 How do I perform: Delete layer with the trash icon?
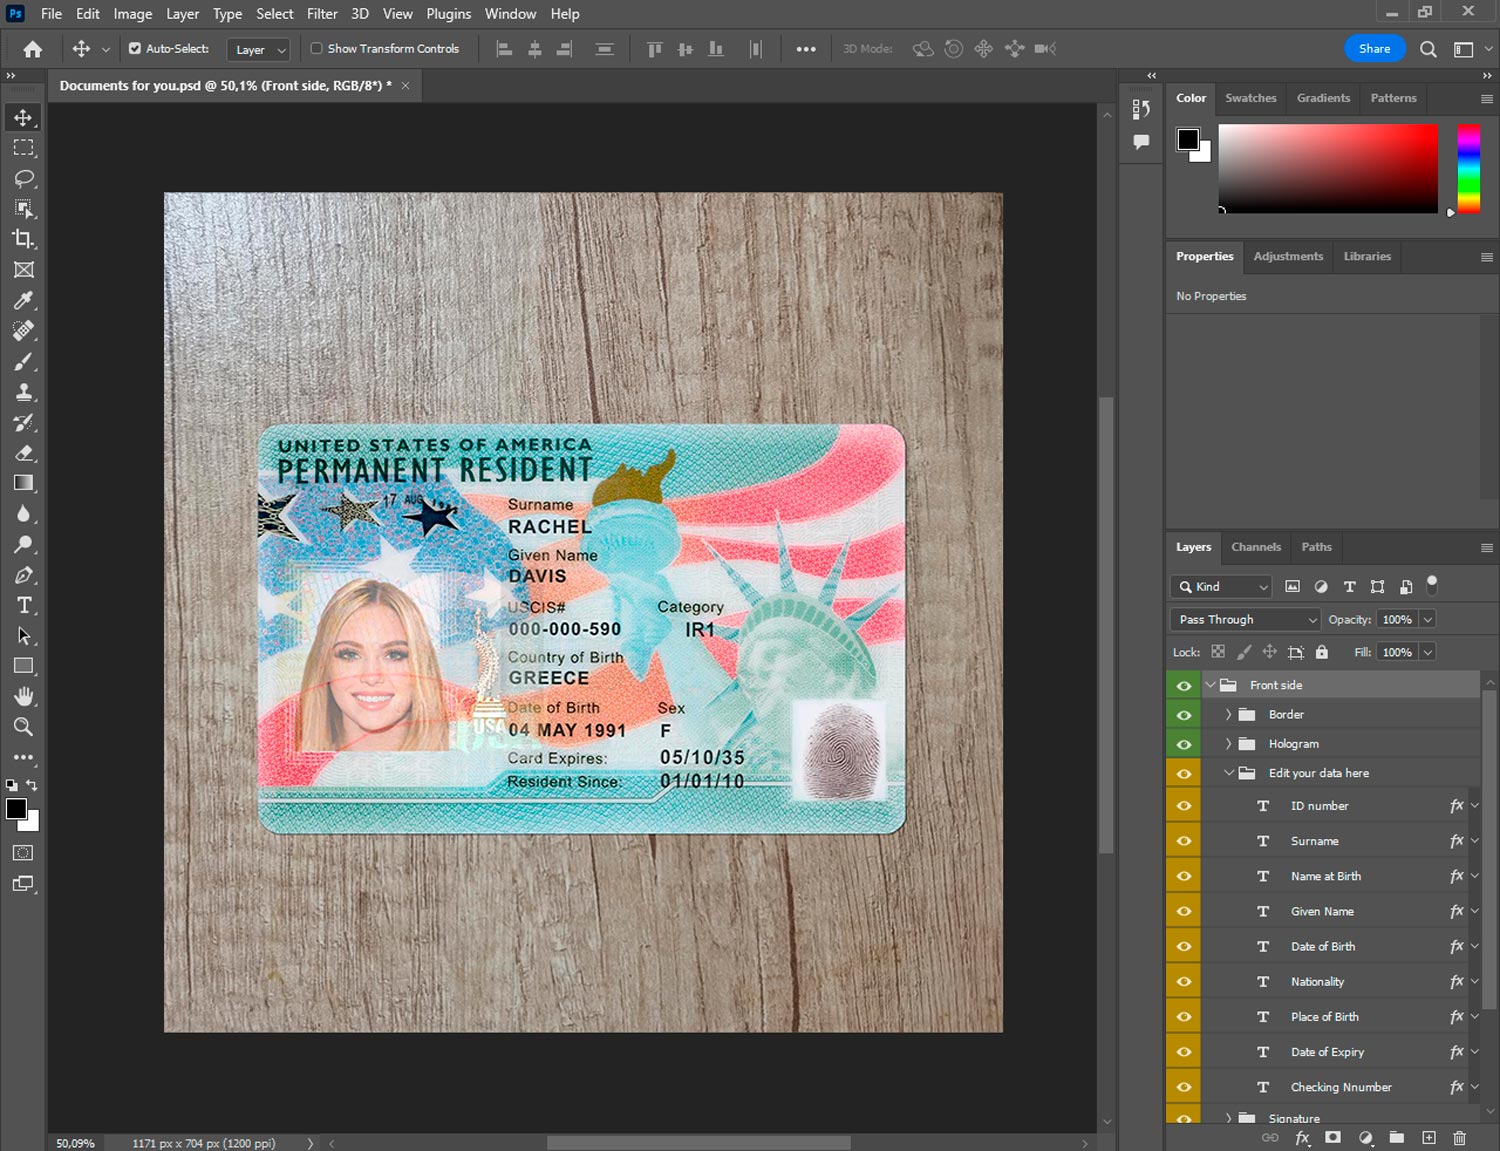(x=1459, y=1138)
